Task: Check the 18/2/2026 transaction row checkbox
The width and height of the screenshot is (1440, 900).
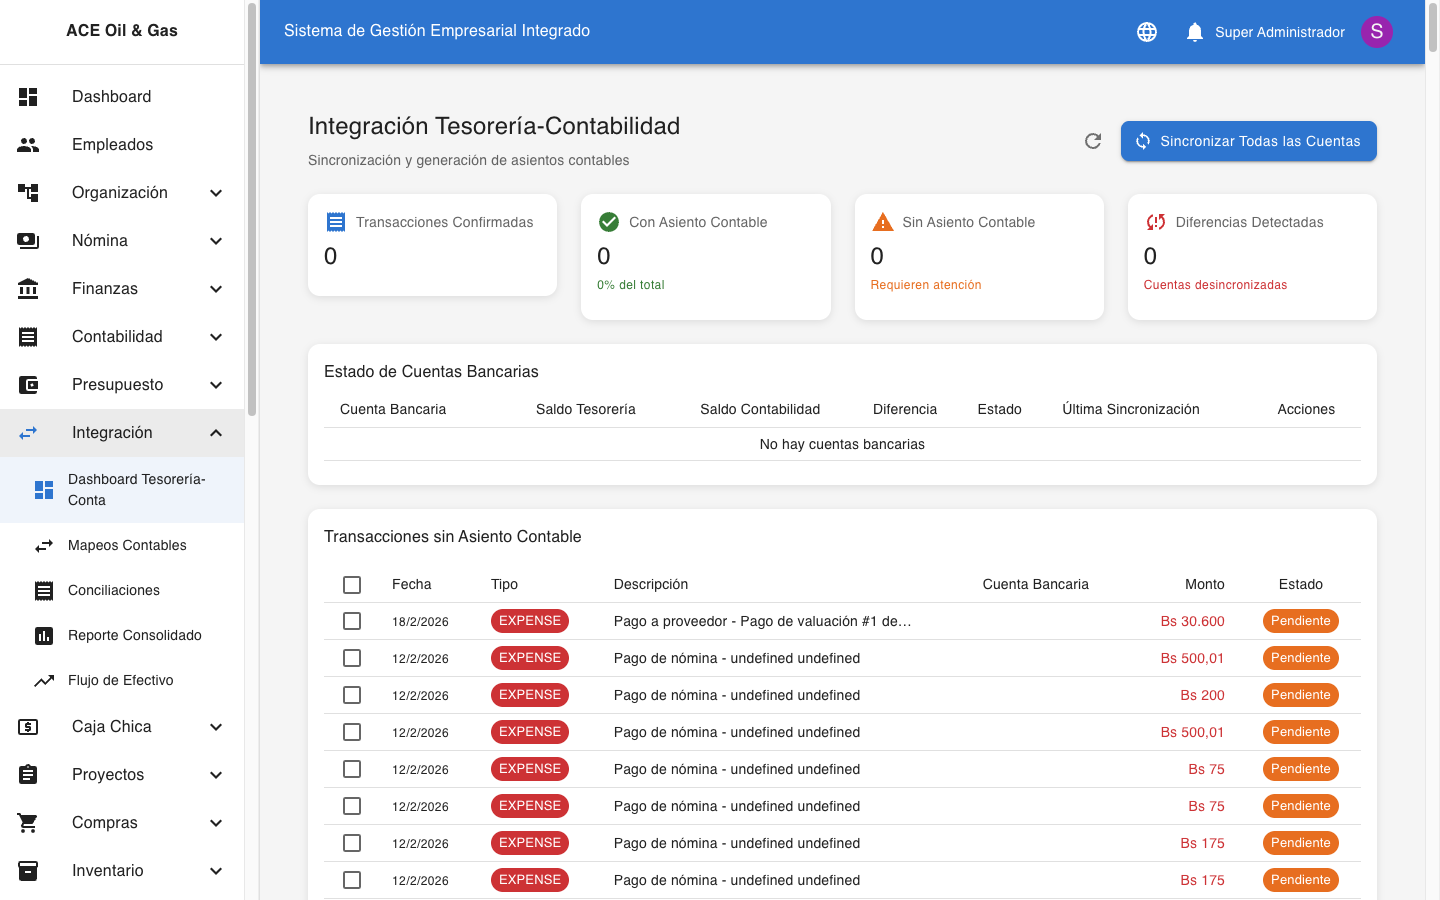Action: (352, 621)
